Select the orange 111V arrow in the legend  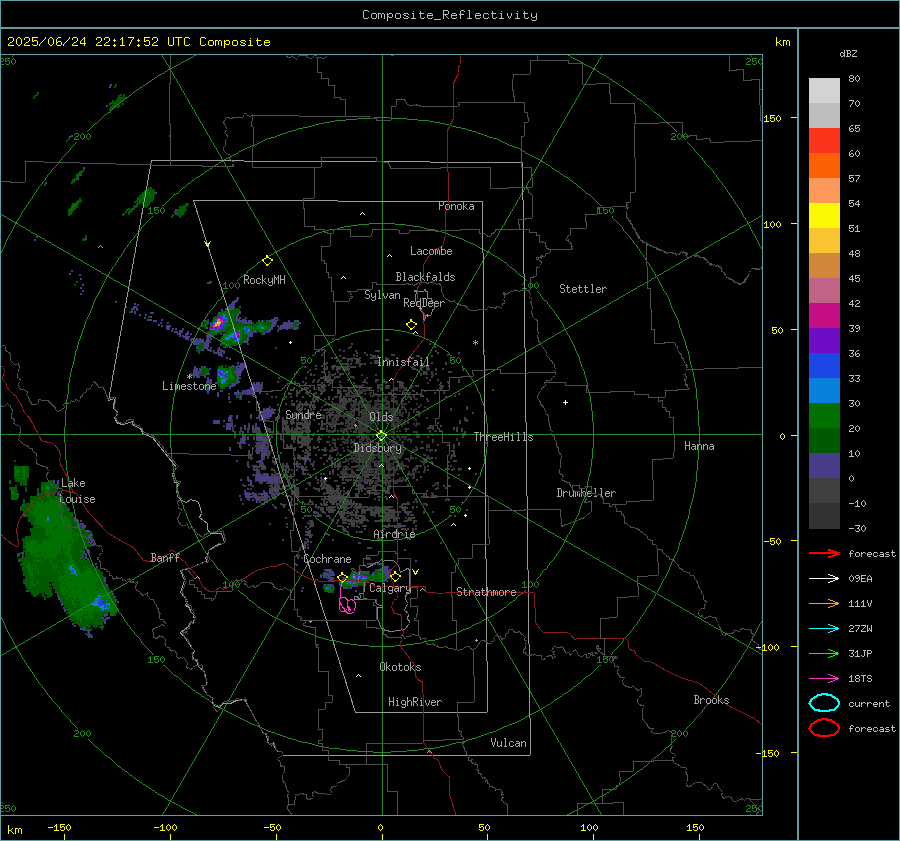tap(824, 603)
